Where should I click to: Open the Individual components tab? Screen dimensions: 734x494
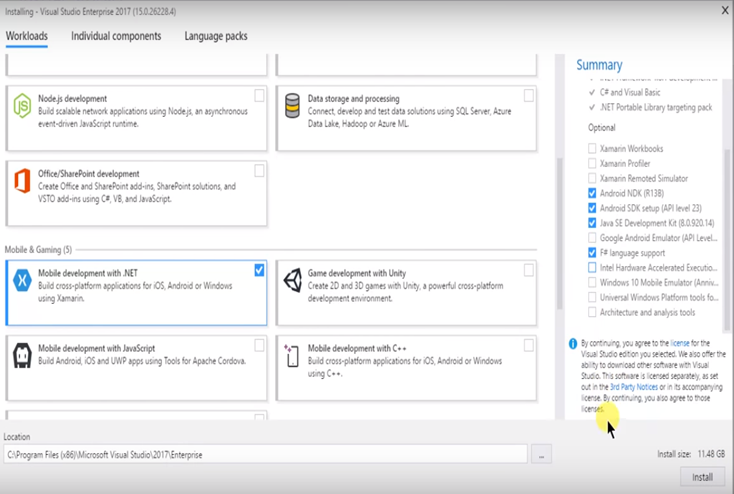click(x=116, y=36)
